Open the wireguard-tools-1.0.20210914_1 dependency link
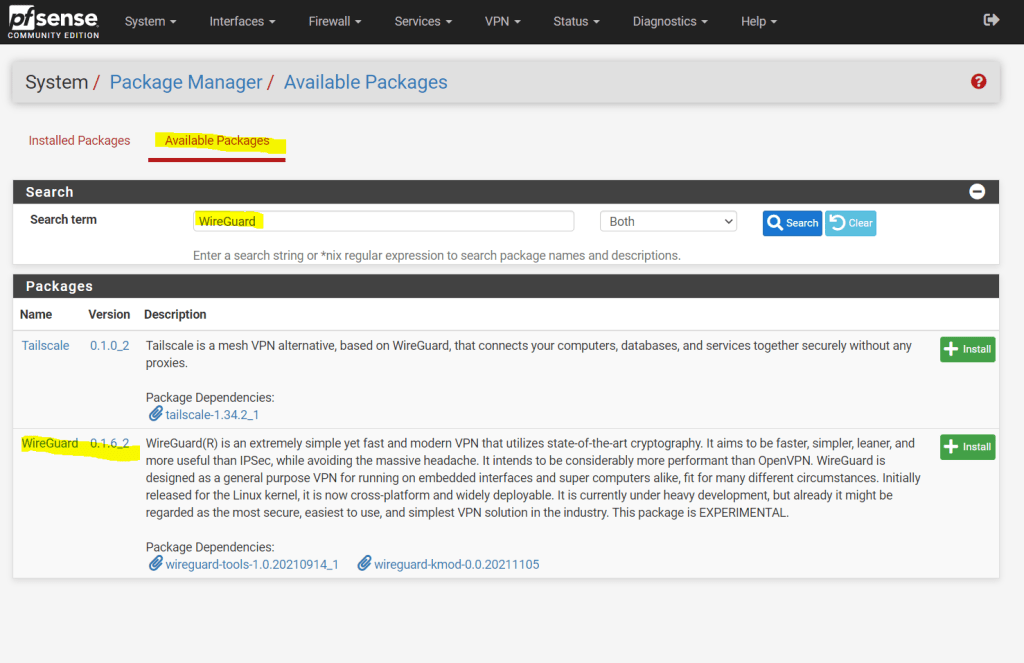1024x663 pixels. click(x=252, y=564)
